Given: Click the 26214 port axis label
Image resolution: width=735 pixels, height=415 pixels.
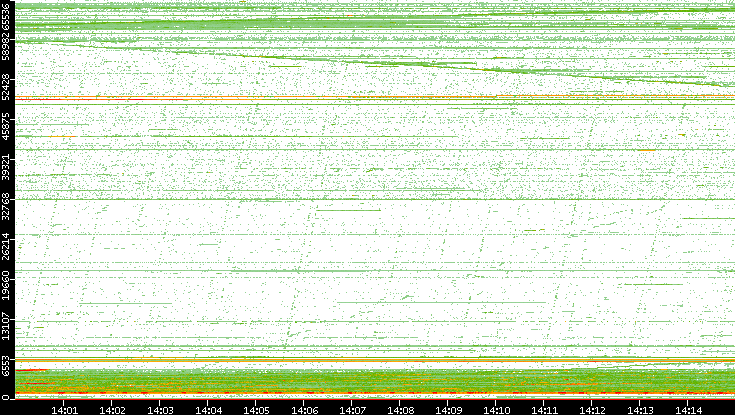Looking at the screenshot, I should point(6,246).
